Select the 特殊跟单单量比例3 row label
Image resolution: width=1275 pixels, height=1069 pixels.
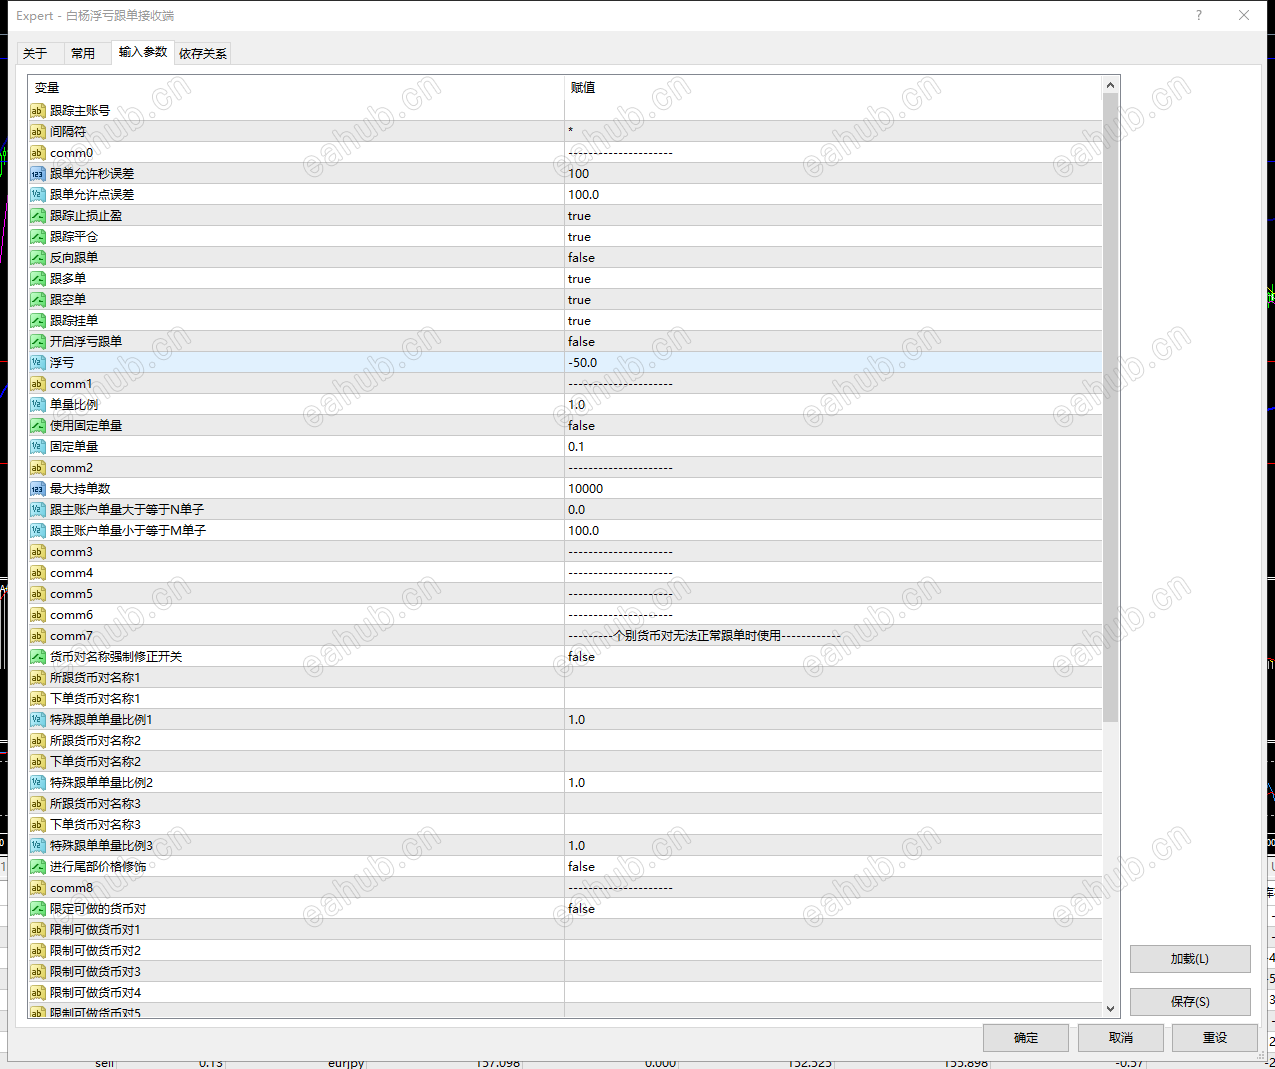[x=102, y=846]
